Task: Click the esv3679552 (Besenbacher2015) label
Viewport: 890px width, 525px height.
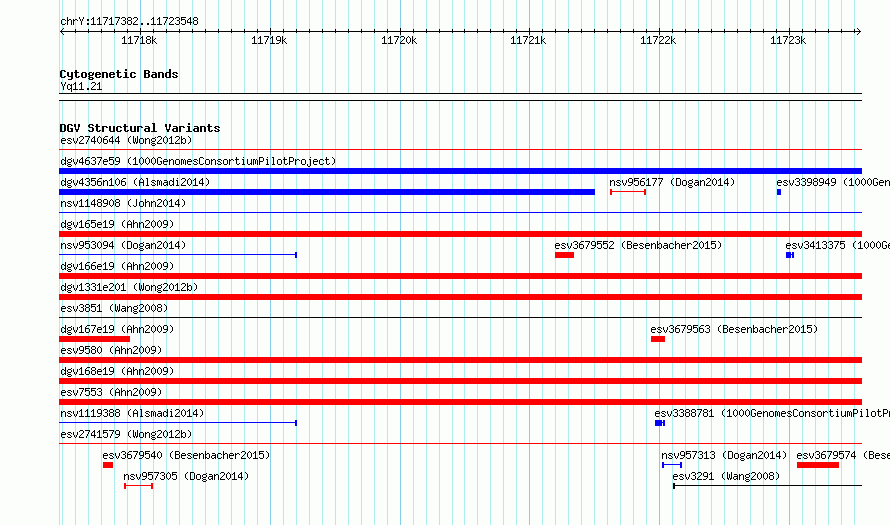Action: [638, 245]
